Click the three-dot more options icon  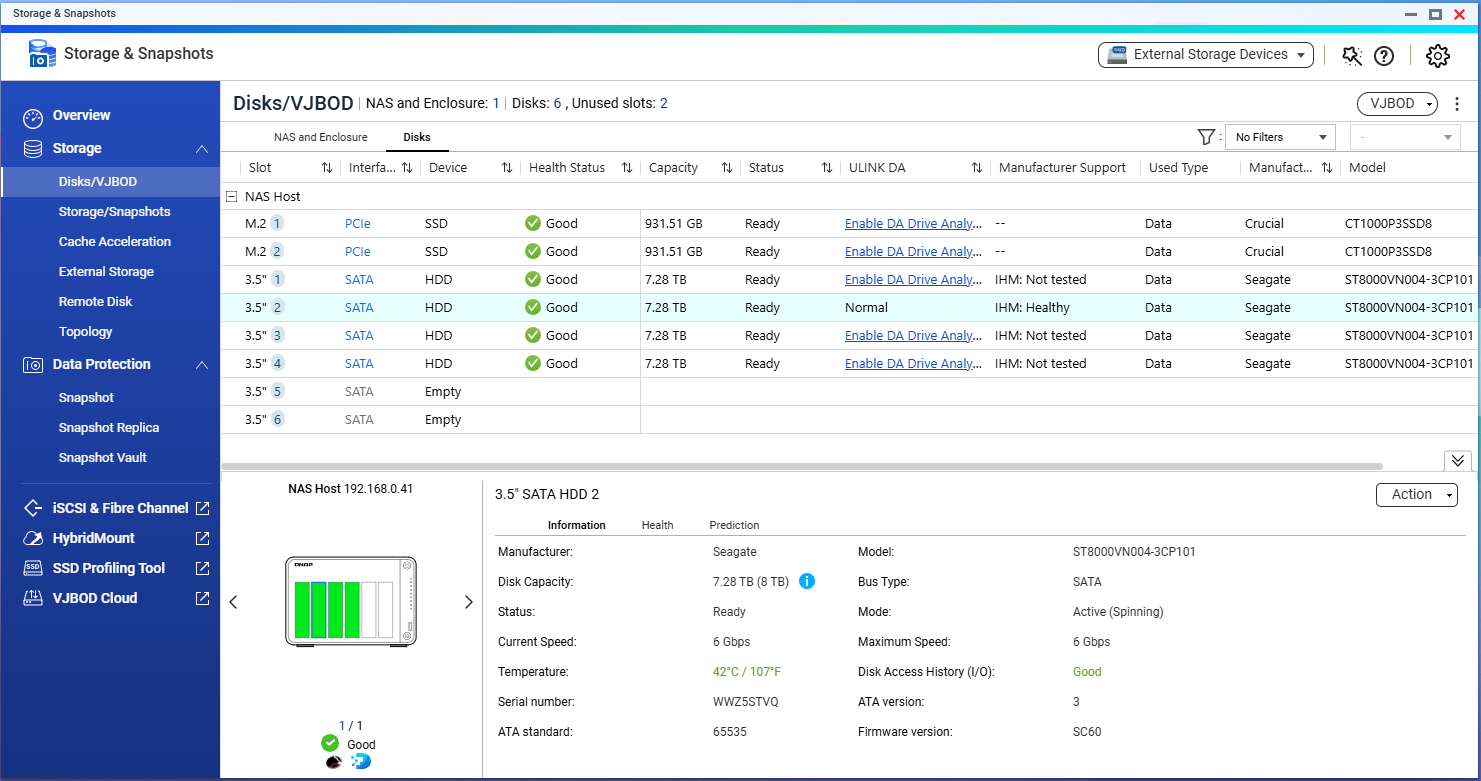tap(1457, 104)
